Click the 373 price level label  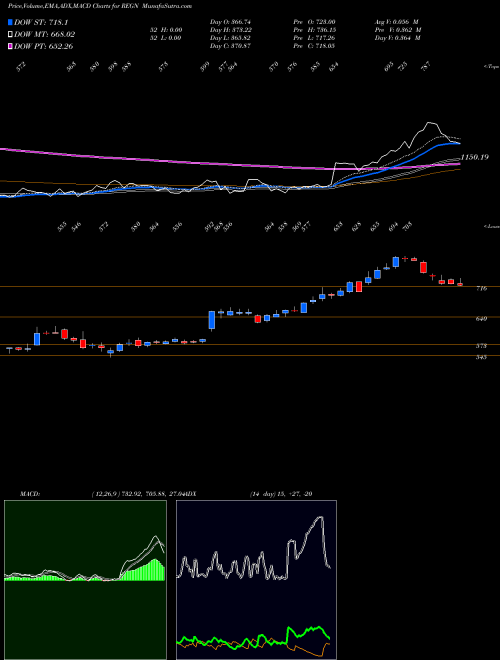pos(482,346)
